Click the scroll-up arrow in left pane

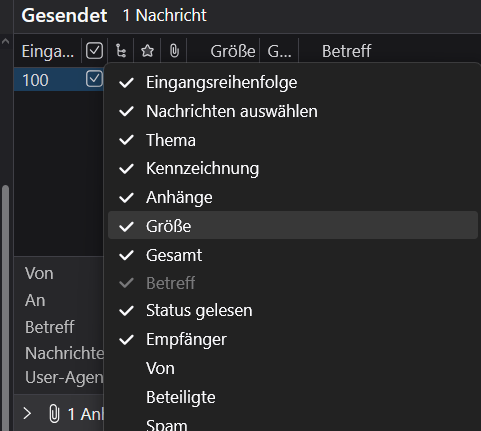tap(5, 42)
